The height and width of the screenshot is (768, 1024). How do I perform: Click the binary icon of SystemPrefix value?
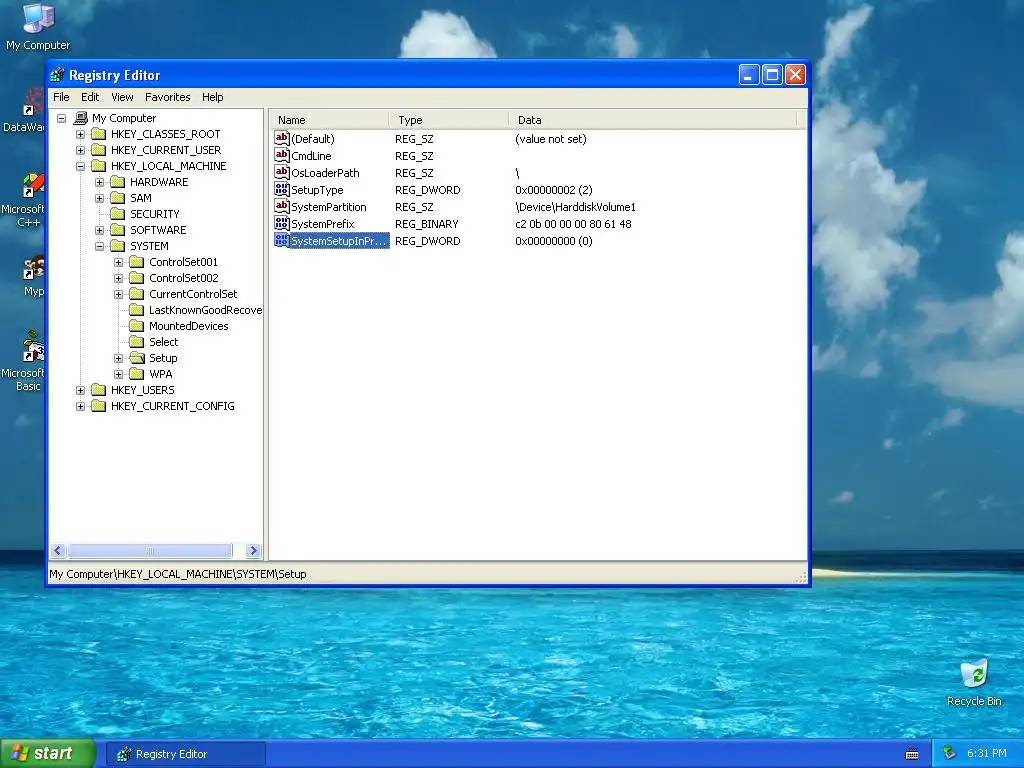click(x=281, y=223)
